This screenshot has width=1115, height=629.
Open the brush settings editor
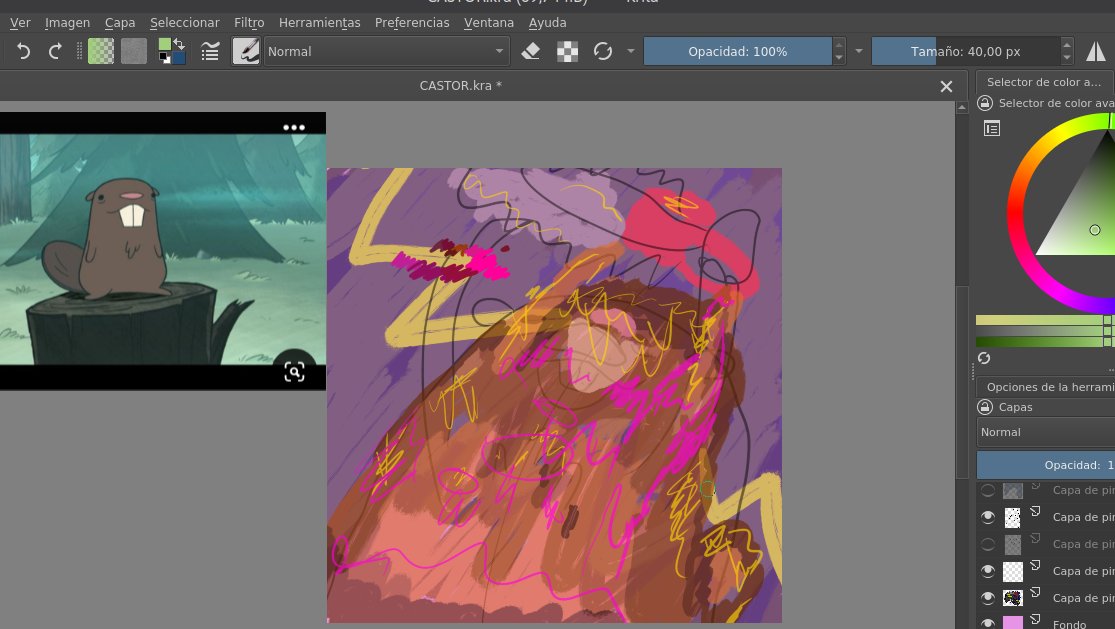point(210,51)
